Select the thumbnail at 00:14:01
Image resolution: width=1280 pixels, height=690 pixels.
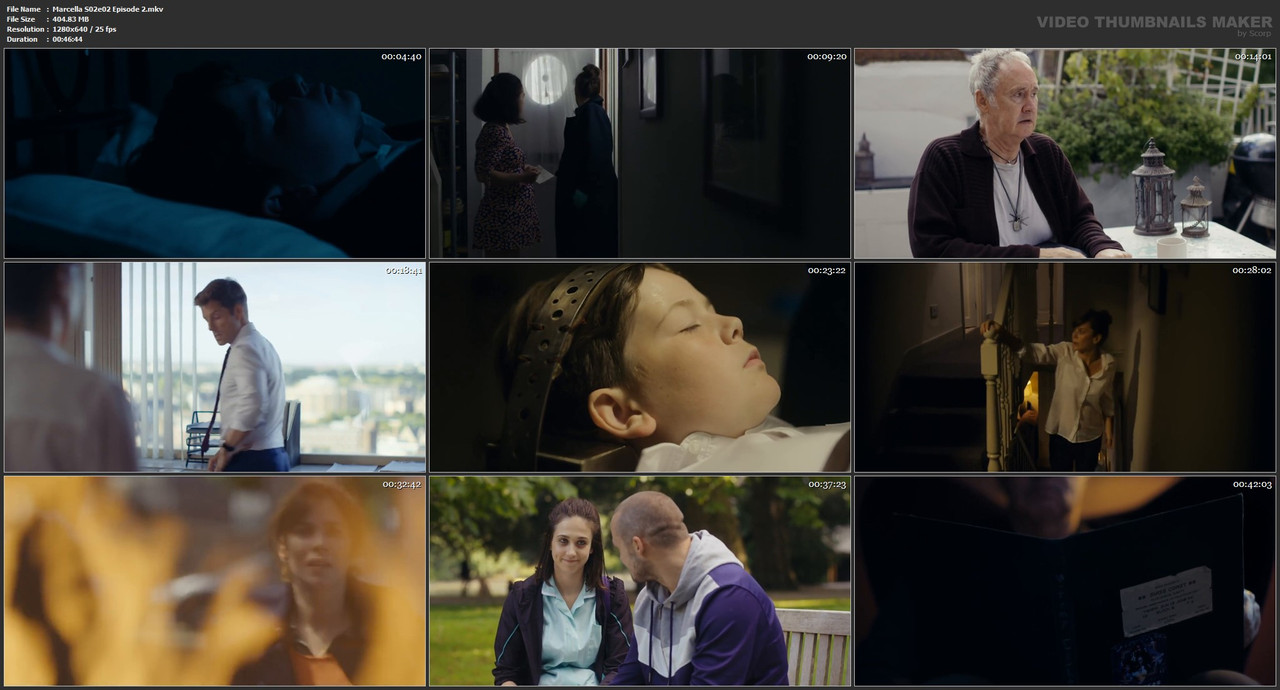point(1065,153)
